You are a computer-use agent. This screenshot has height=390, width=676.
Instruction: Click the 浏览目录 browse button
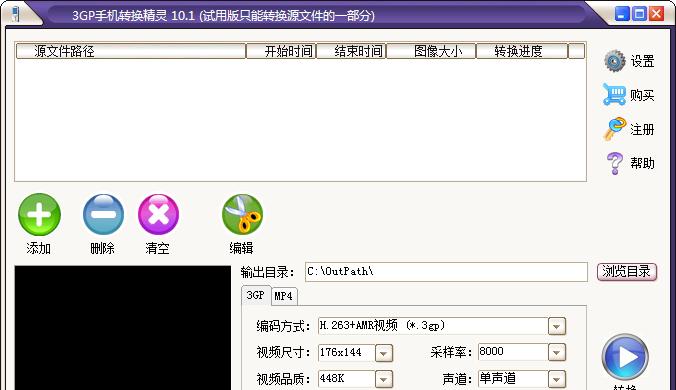pyautogui.click(x=627, y=272)
